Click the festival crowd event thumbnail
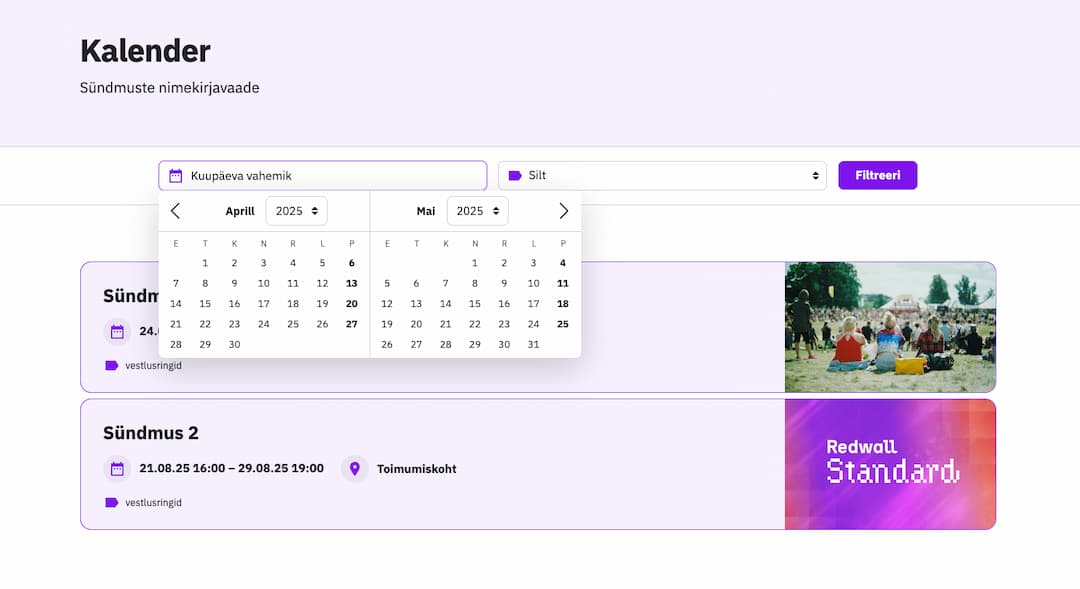The height and width of the screenshot is (589, 1080). (890, 327)
